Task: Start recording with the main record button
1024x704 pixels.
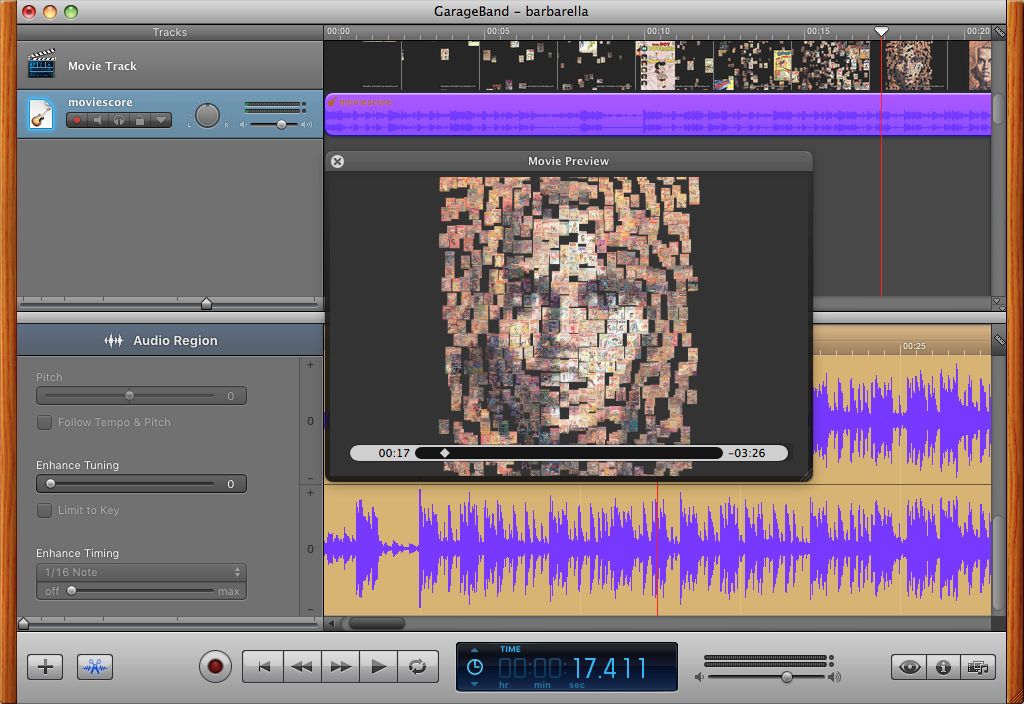Action: tap(215, 667)
